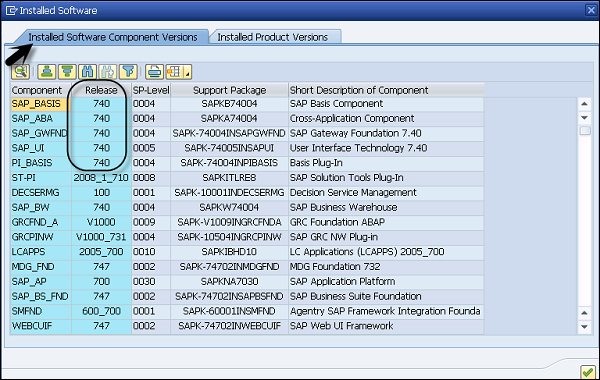The image size is (600, 380).
Task: Select Installed Software Component Versions tab
Action: (x=112, y=37)
